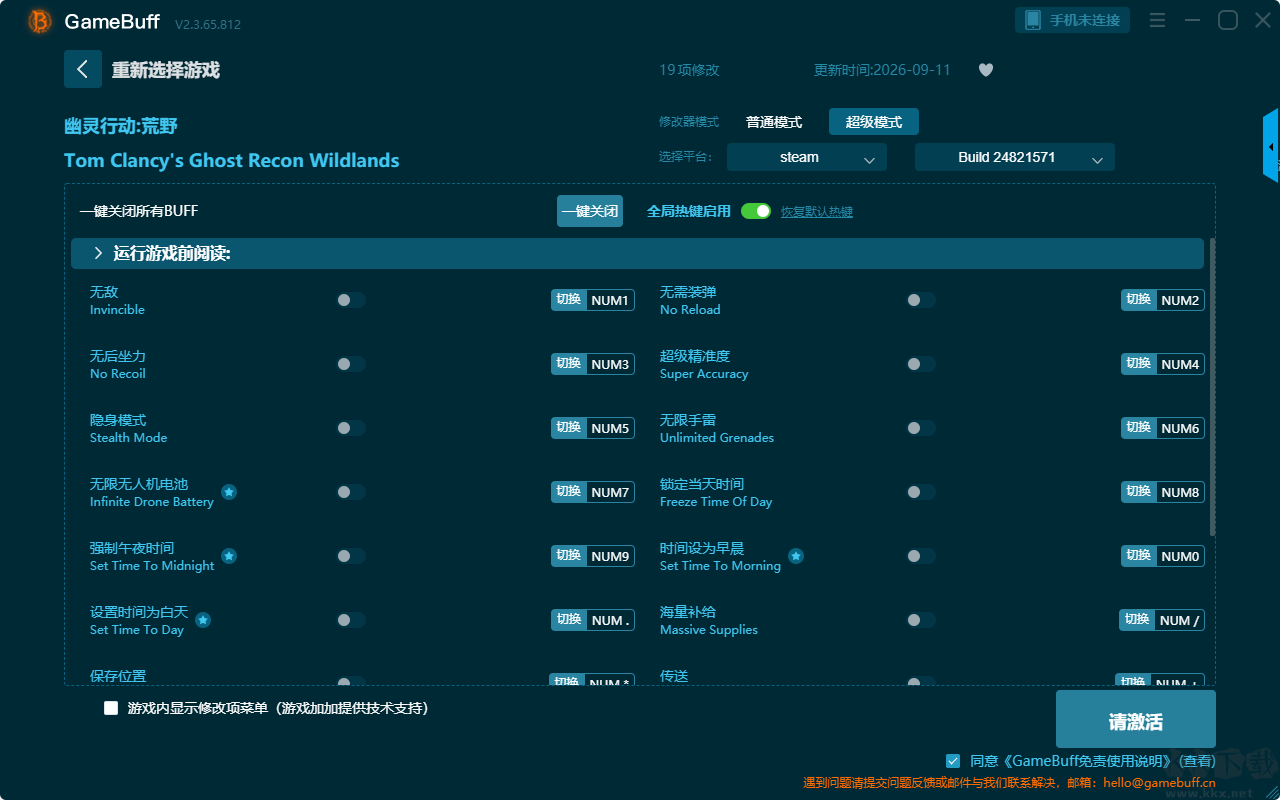Check the in-game cheat menu checkbox

click(x=111, y=708)
